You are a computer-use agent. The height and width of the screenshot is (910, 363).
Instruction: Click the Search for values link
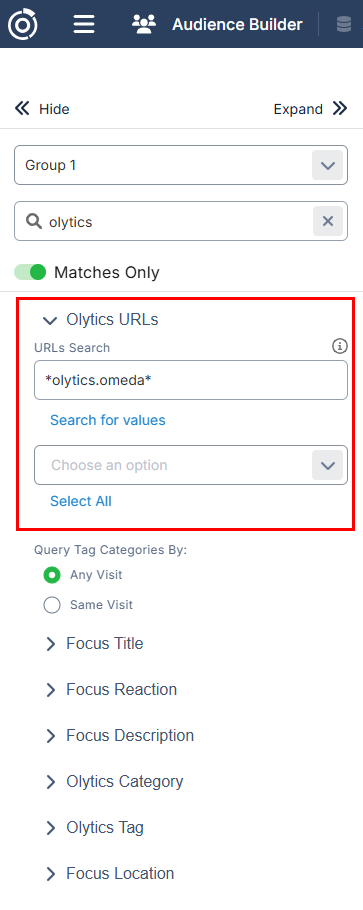click(x=107, y=420)
